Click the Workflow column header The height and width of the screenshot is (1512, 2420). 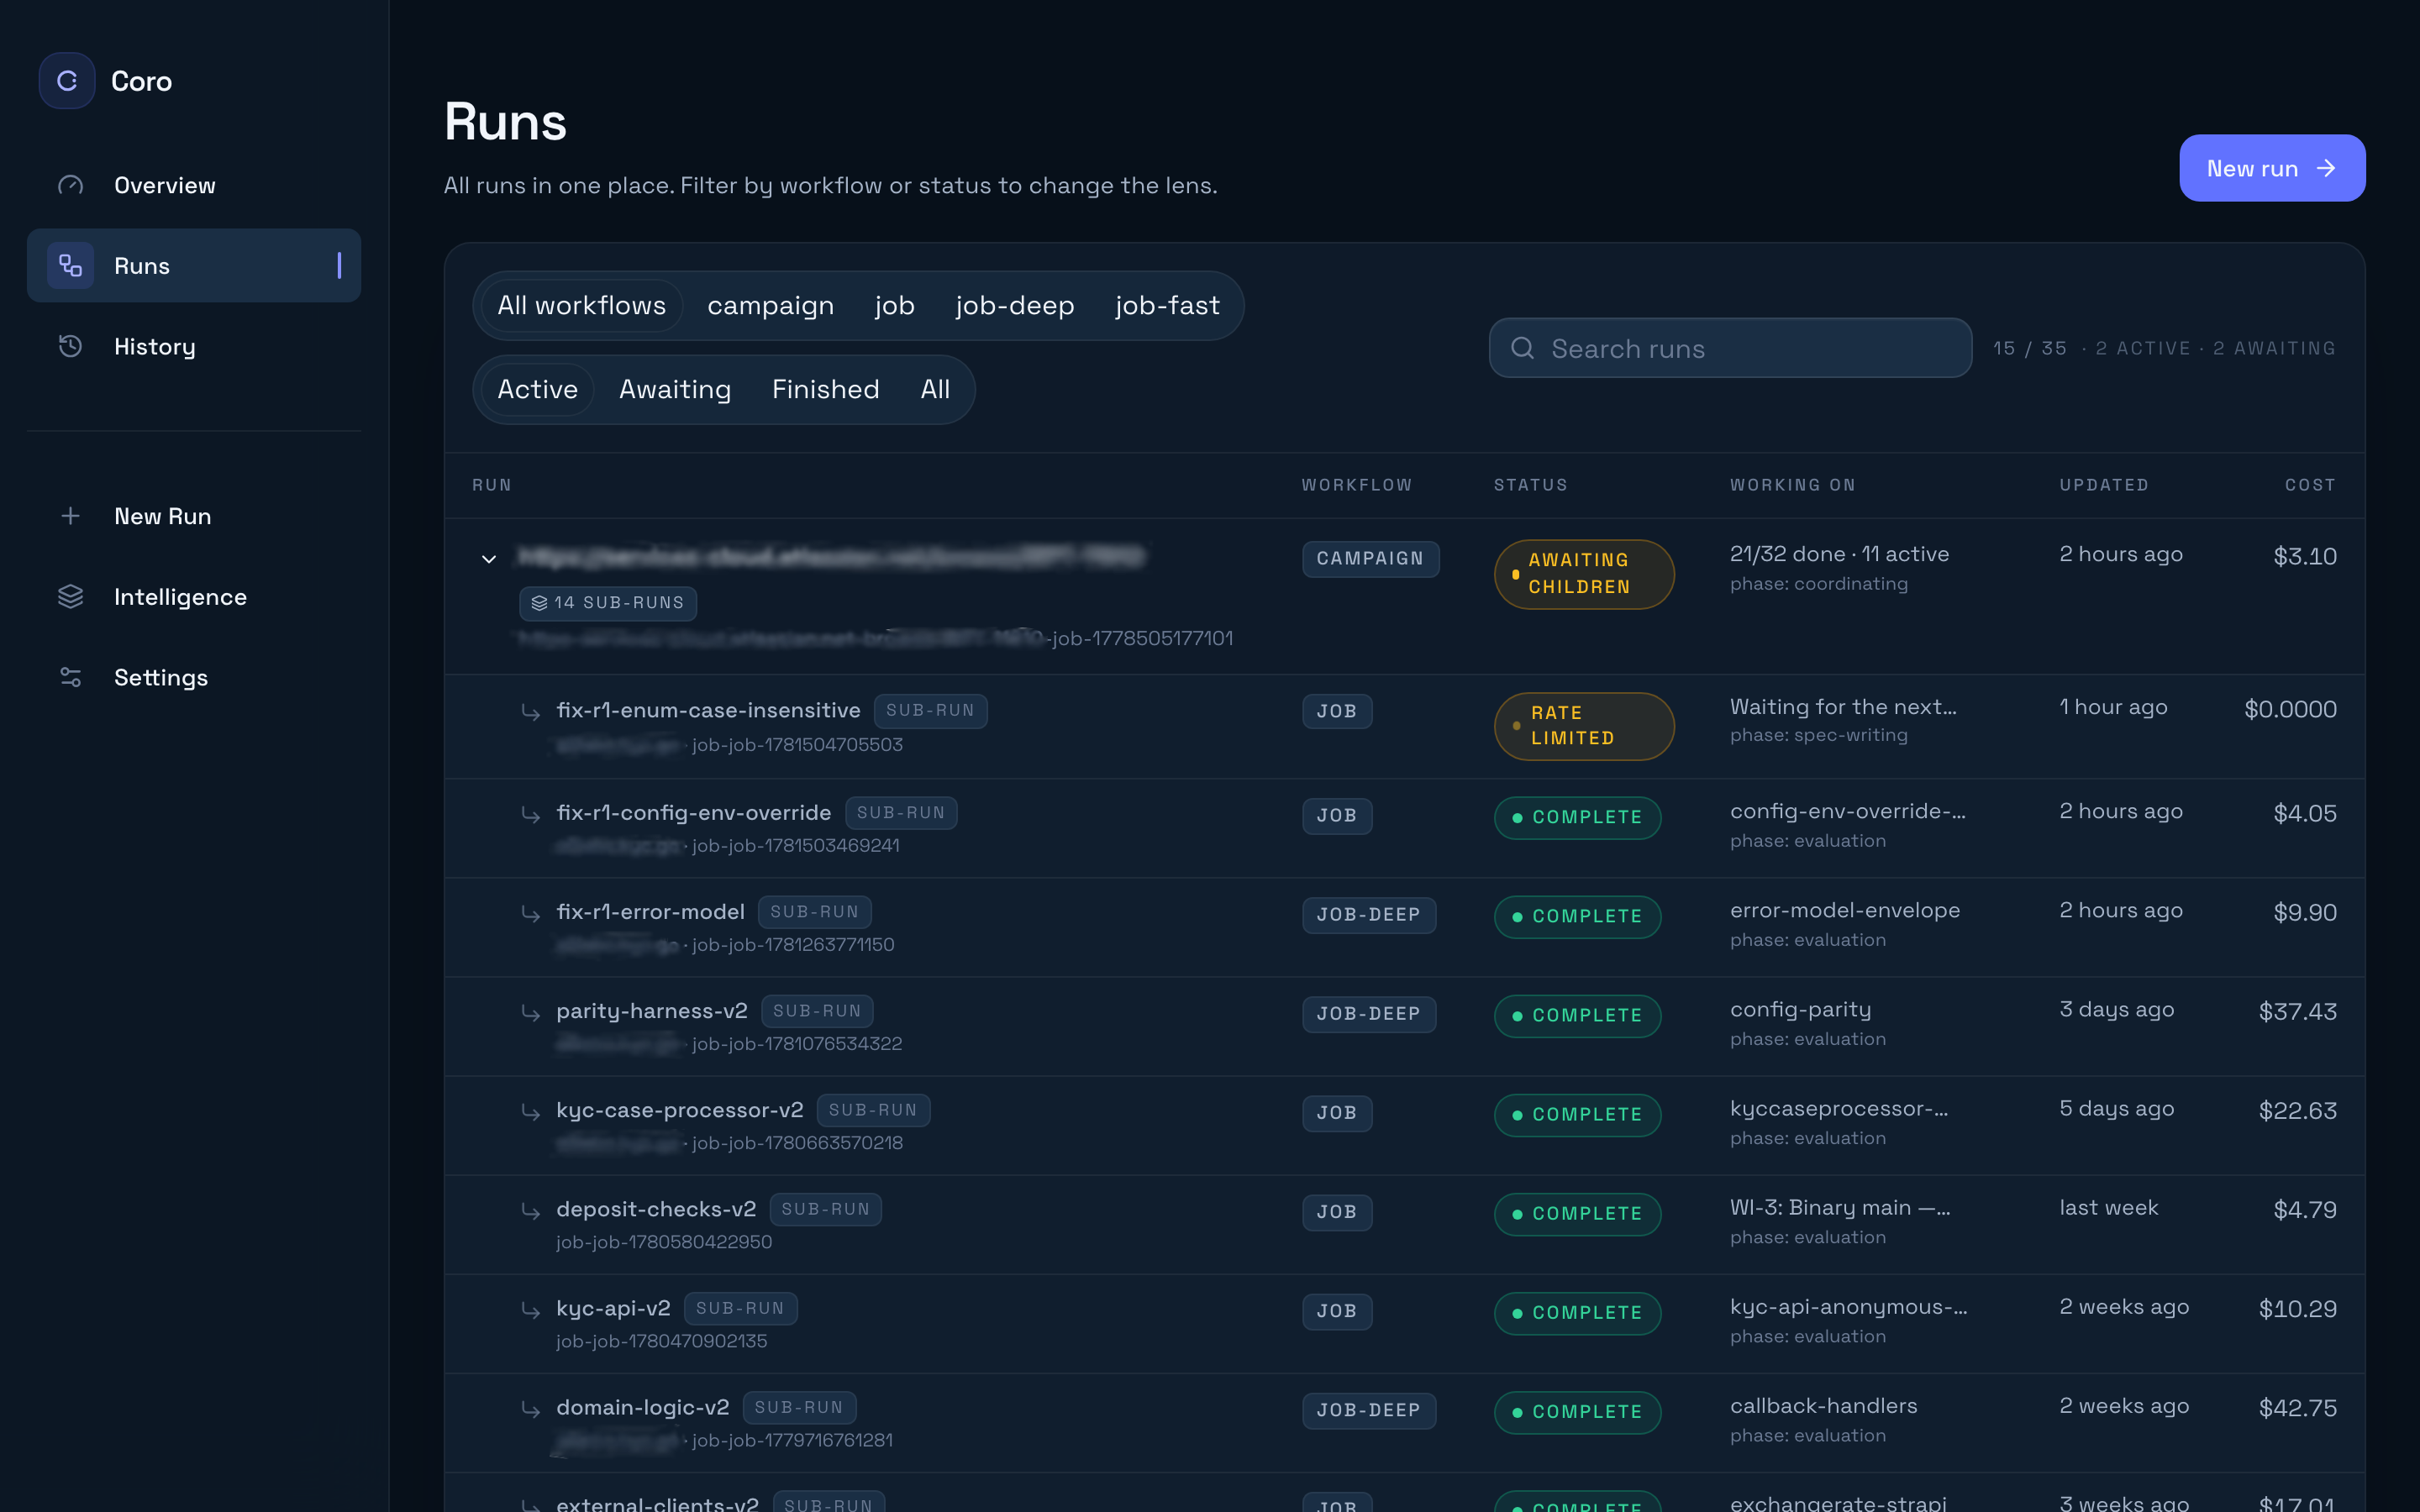point(1357,485)
